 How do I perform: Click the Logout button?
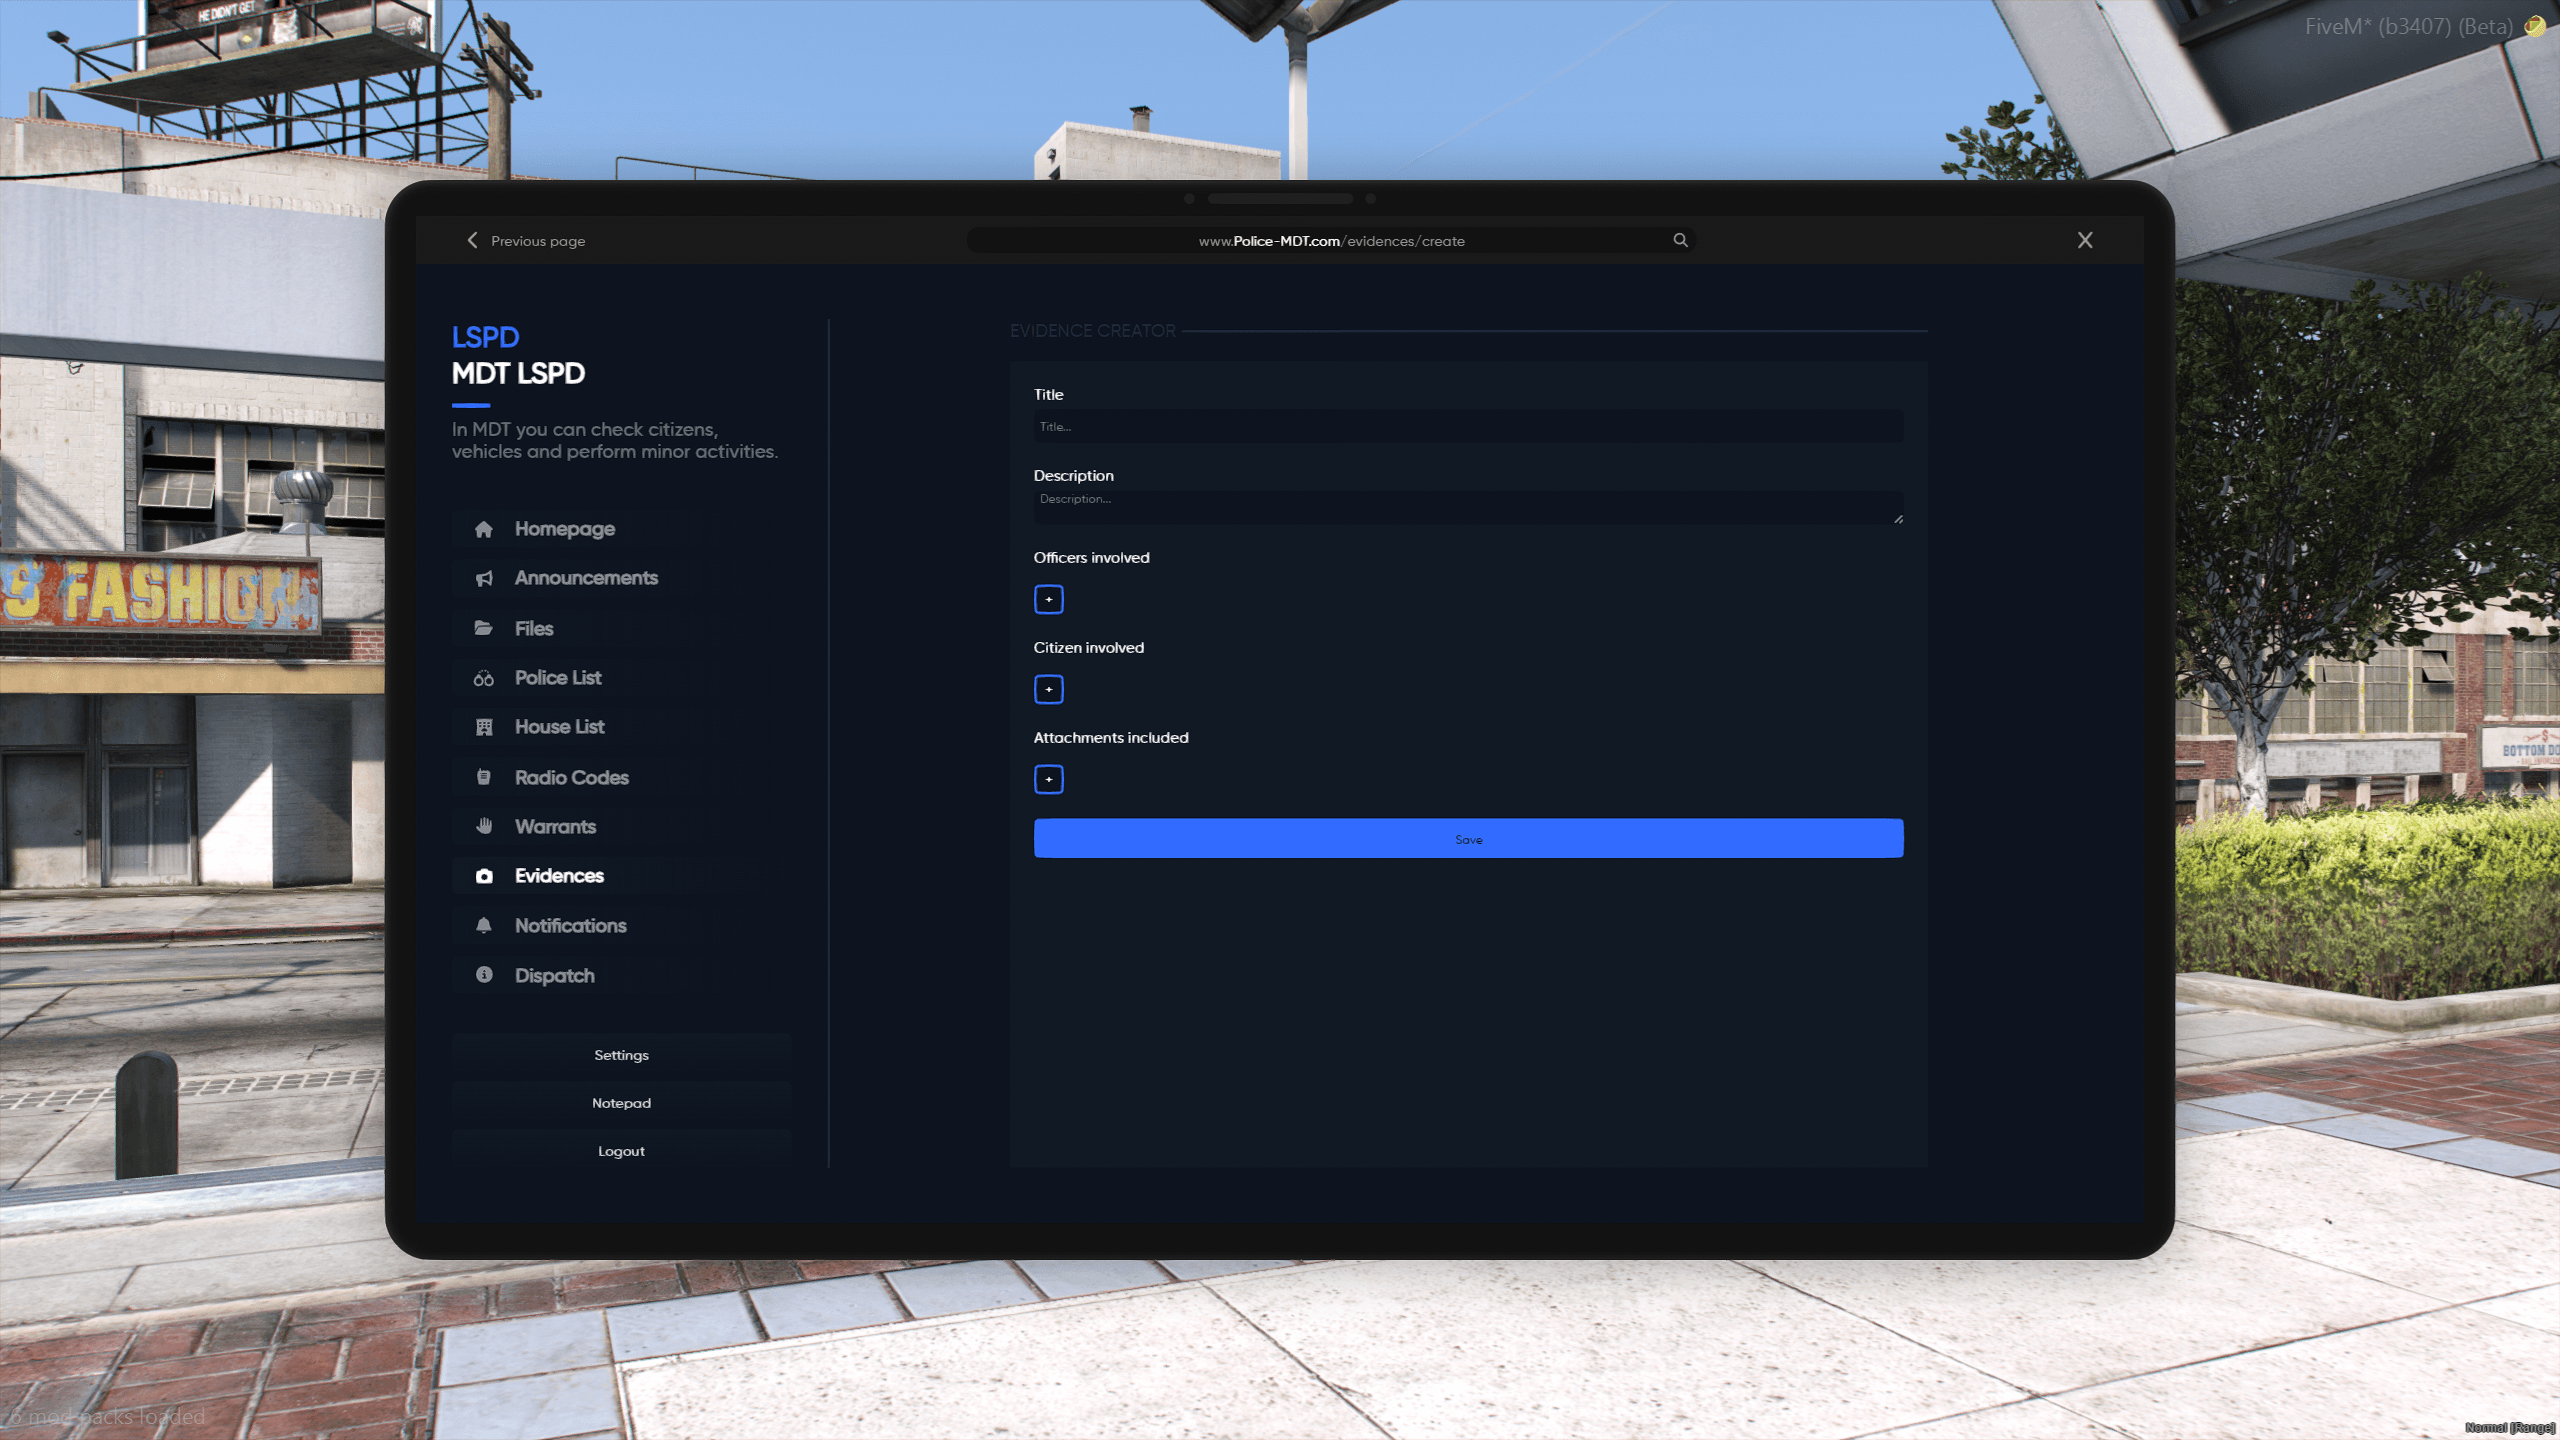point(621,1151)
